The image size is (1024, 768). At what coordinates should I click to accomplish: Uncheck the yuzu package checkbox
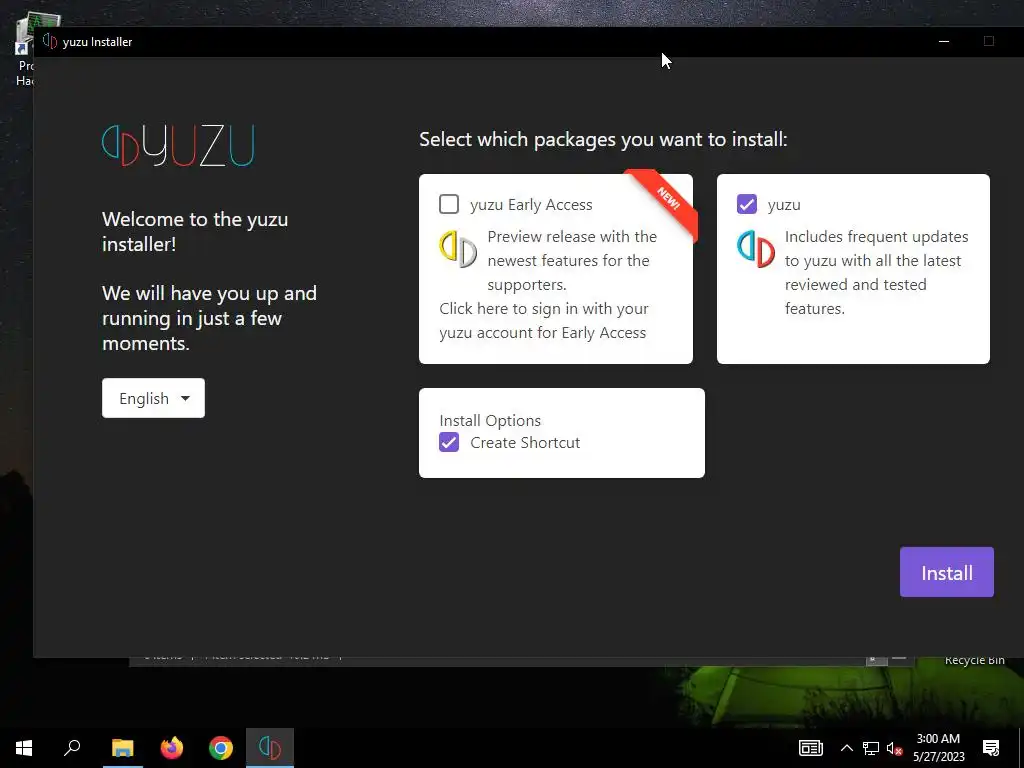click(x=746, y=204)
